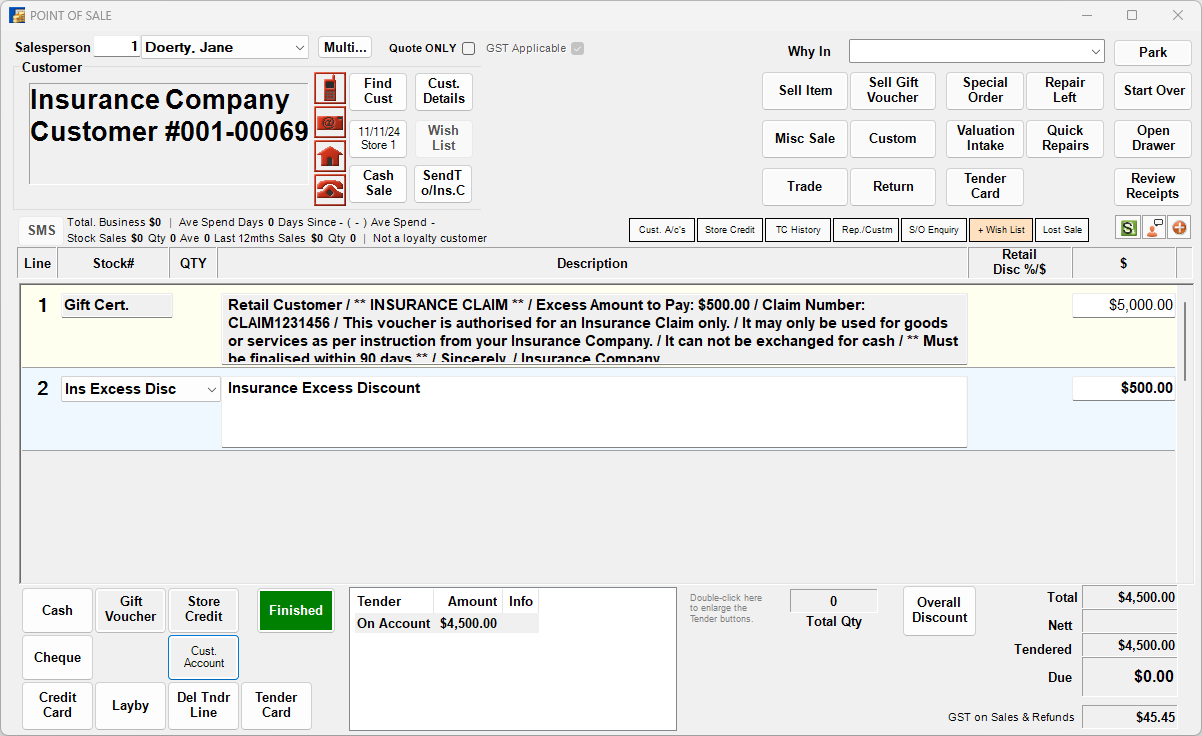Screen dimensions: 1202x736
Task: Open the Salesperson dropdown showing Doerty, Jane
Action: [300, 47]
